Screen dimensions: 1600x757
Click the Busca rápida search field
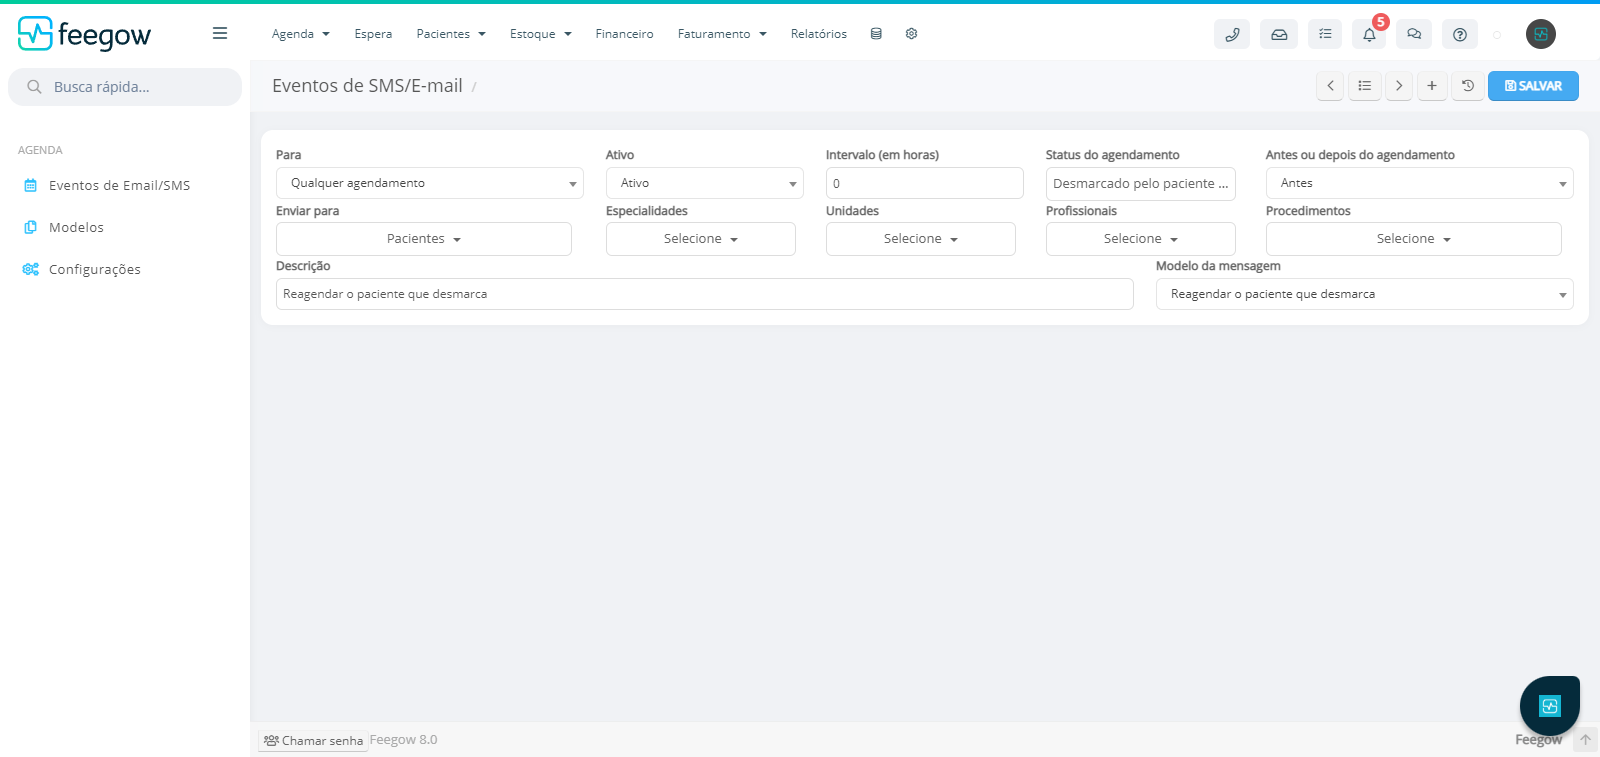tap(125, 87)
